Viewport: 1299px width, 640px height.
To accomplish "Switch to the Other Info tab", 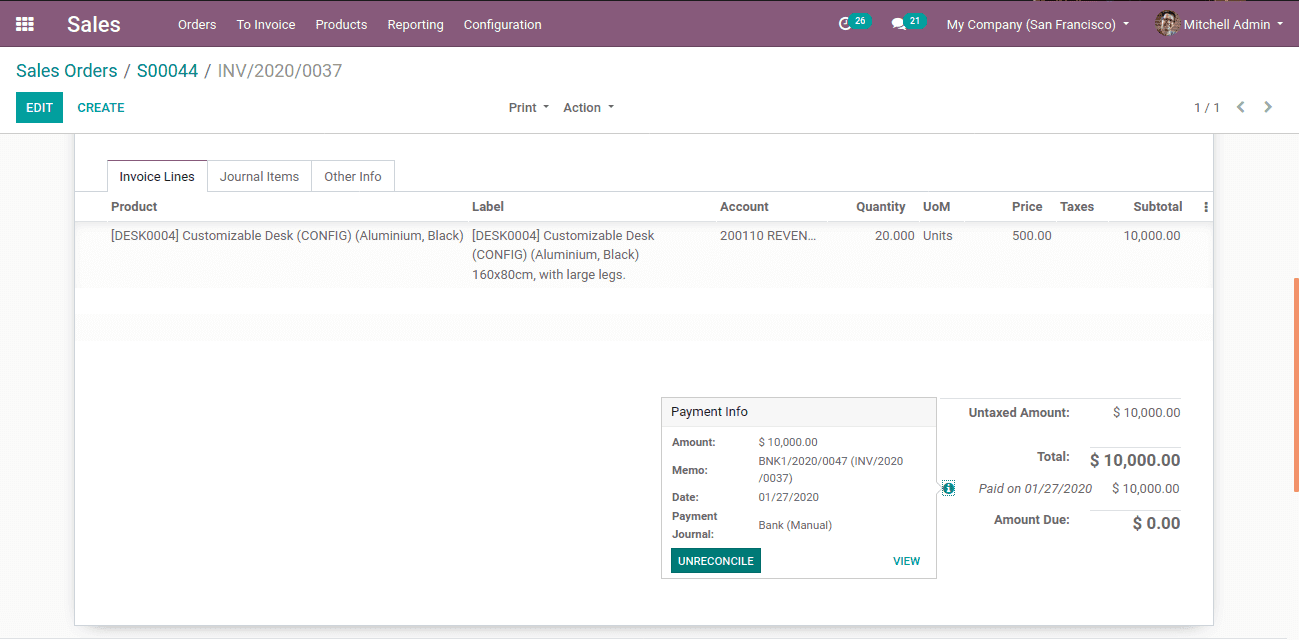I will (353, 176).
